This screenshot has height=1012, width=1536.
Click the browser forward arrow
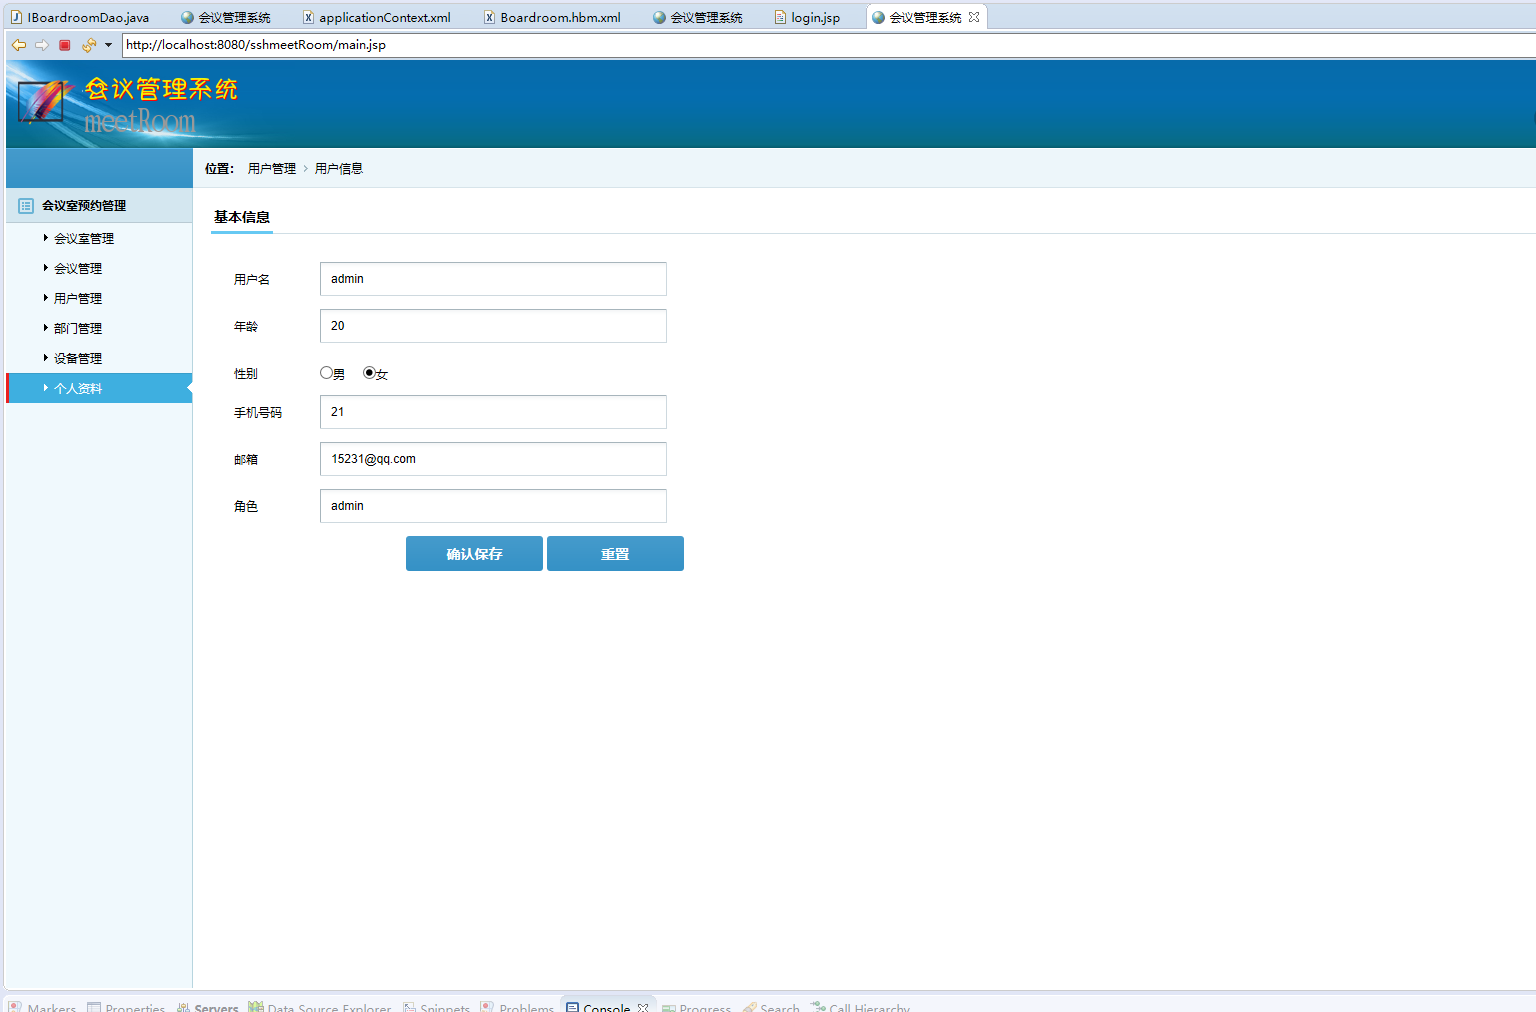pos(42,45)
